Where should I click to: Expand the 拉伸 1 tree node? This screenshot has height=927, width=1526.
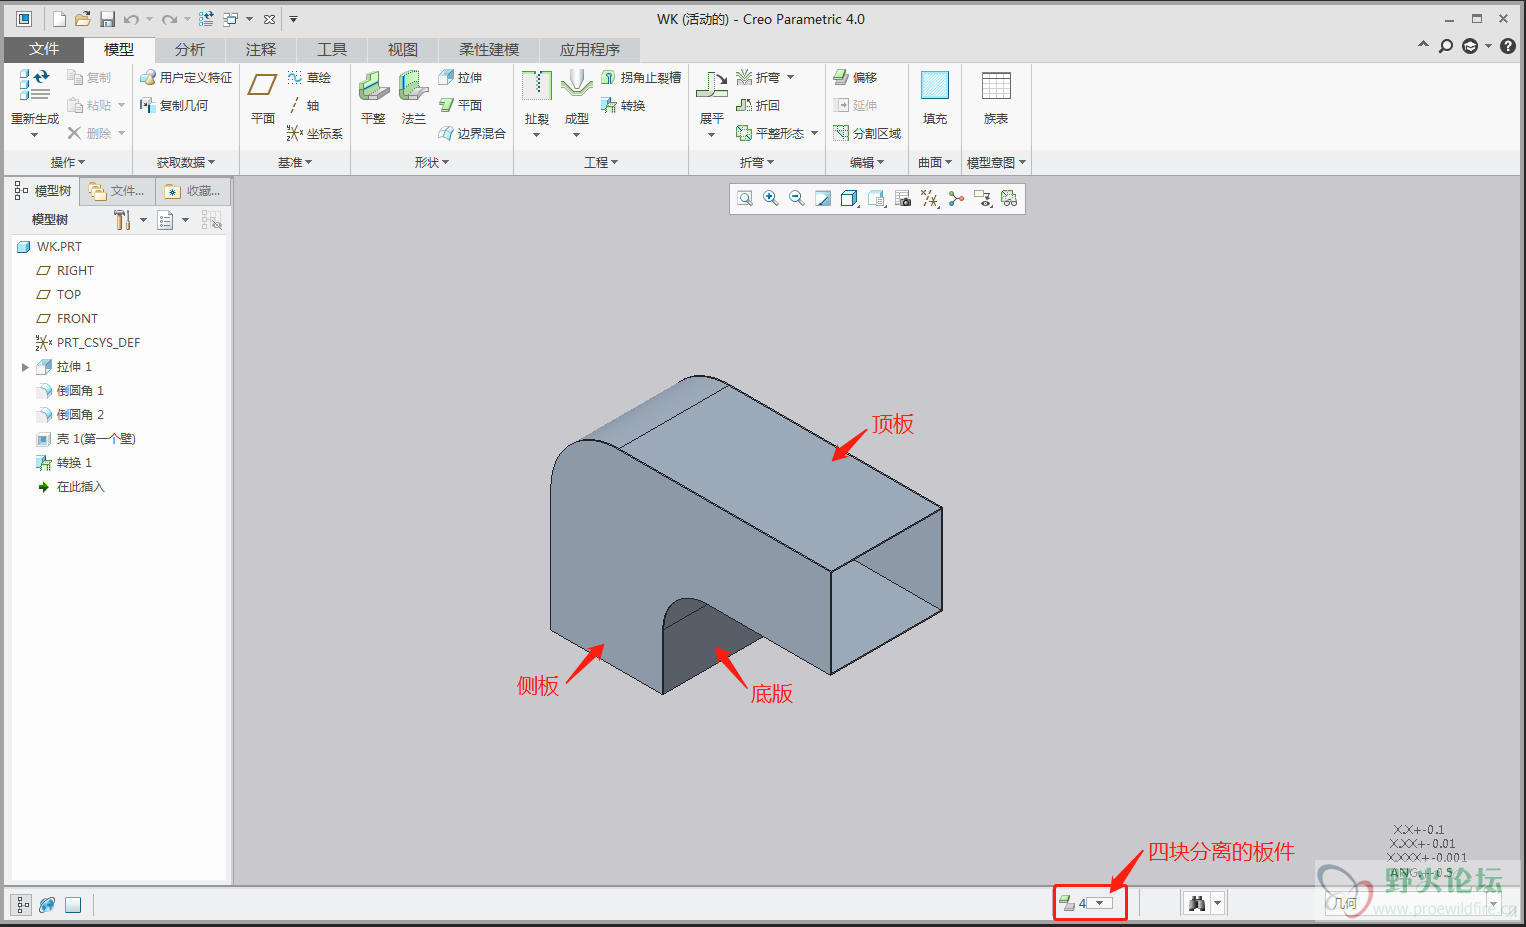tap(25, 367)
